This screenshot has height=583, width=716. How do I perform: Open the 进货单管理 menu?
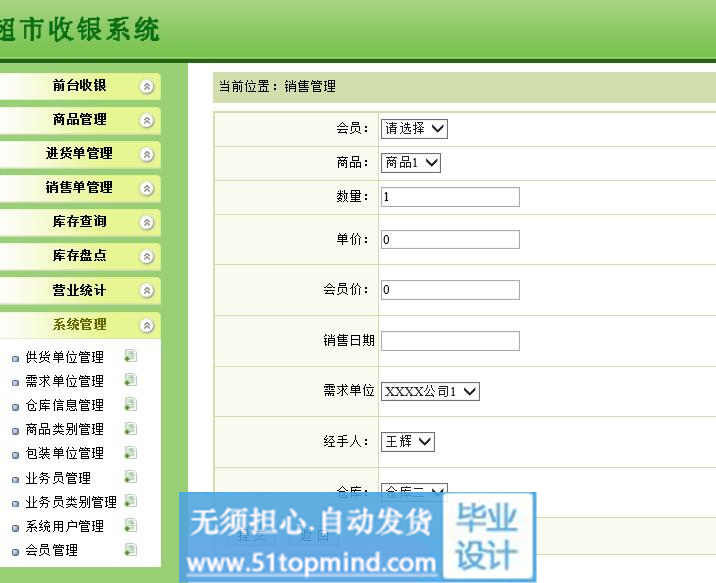click(x=79, y=153)
